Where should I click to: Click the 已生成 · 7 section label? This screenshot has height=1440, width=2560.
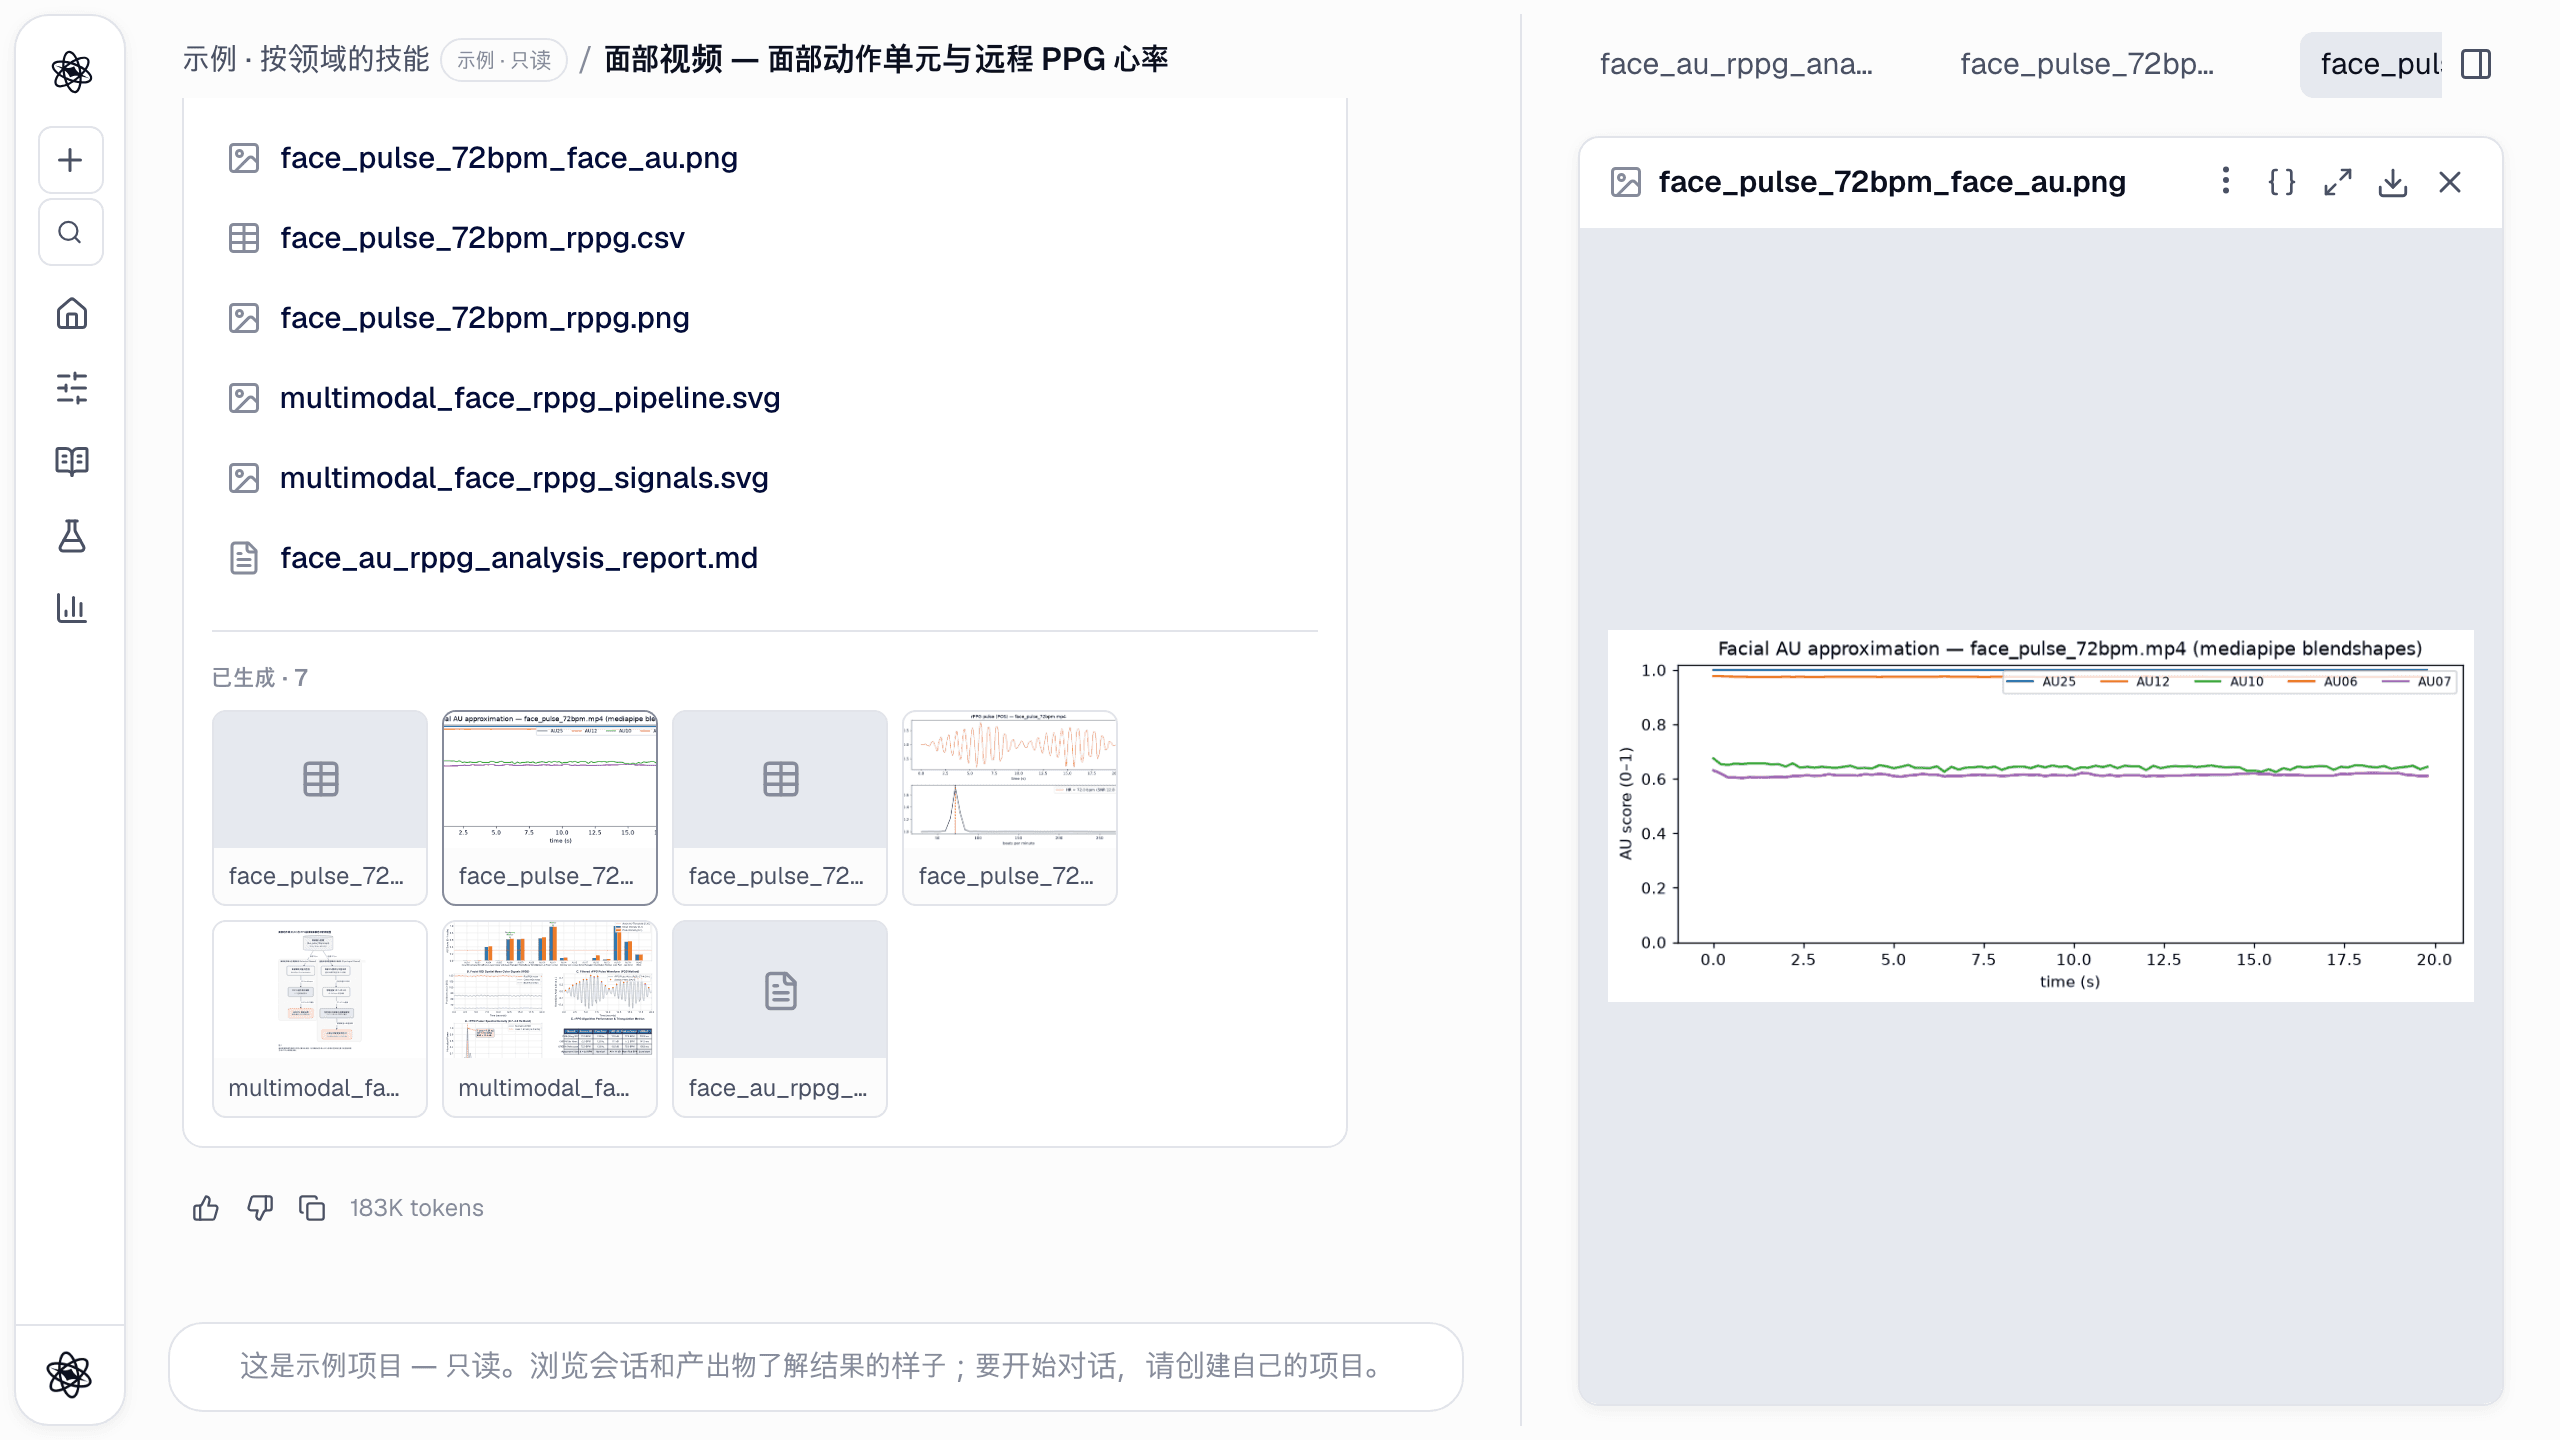[x=260, y=678]
